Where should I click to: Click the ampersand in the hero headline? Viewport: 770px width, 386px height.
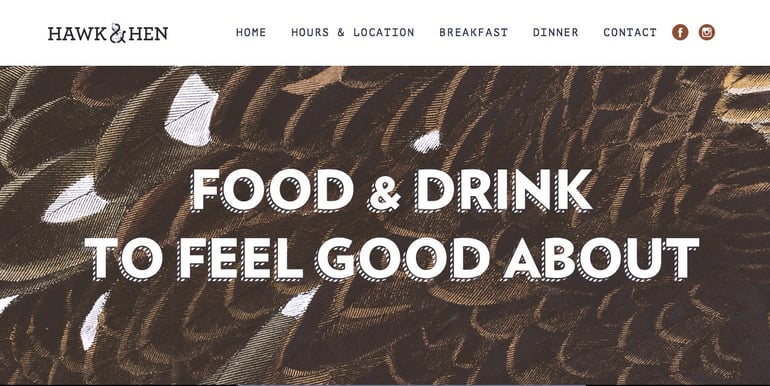click(385, 192)
